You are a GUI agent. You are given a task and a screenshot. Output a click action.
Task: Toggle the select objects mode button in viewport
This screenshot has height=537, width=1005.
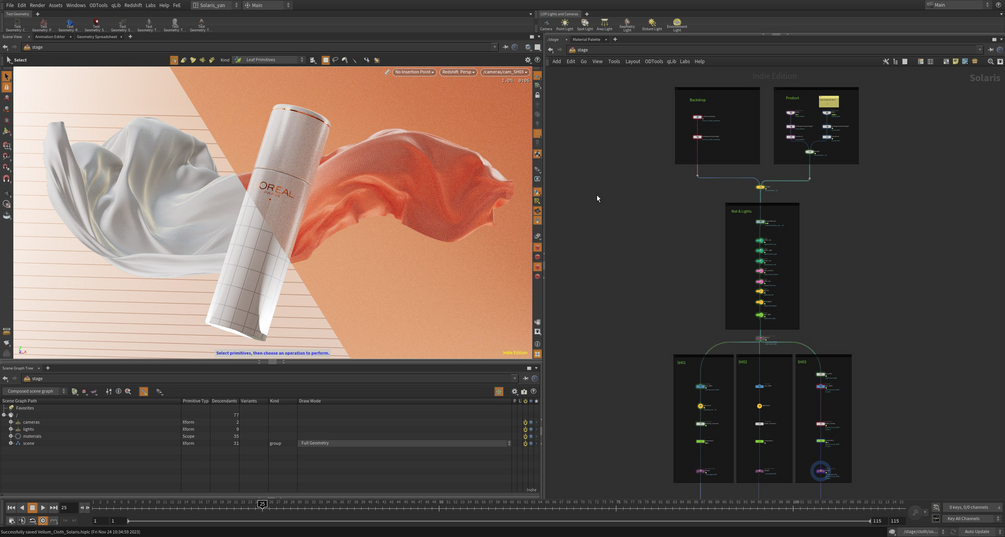pos(174,60)
